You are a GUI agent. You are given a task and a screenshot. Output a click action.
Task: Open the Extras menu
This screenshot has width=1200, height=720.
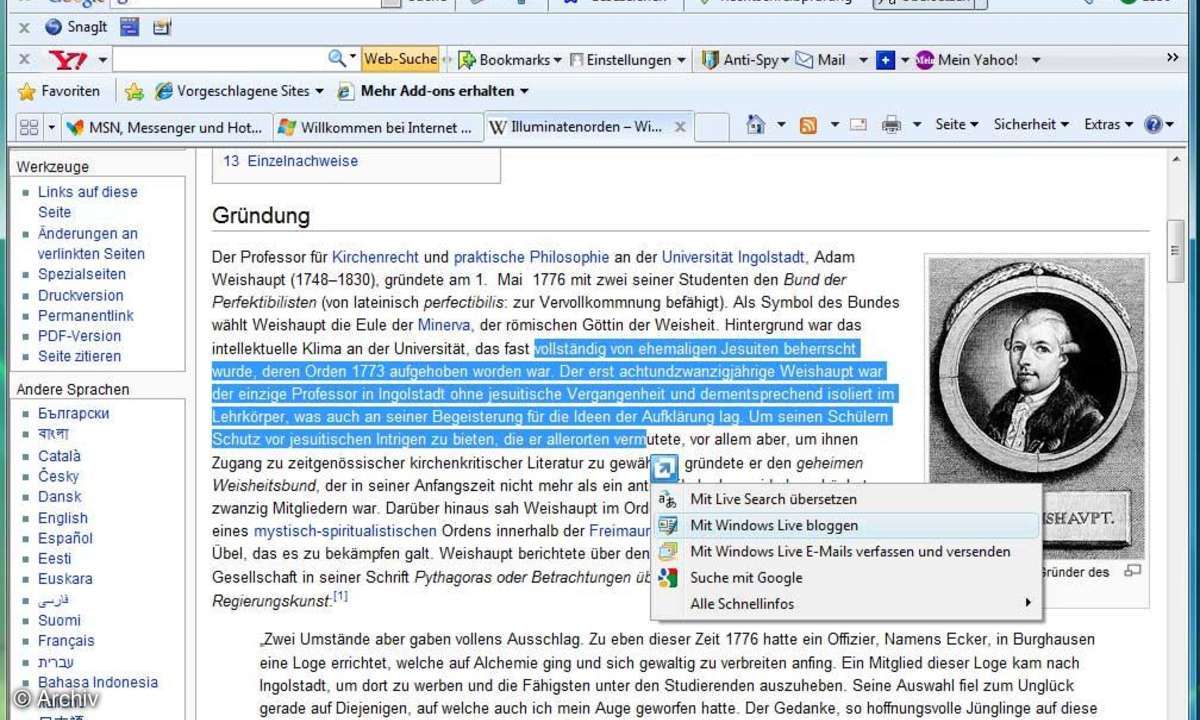1109,125
